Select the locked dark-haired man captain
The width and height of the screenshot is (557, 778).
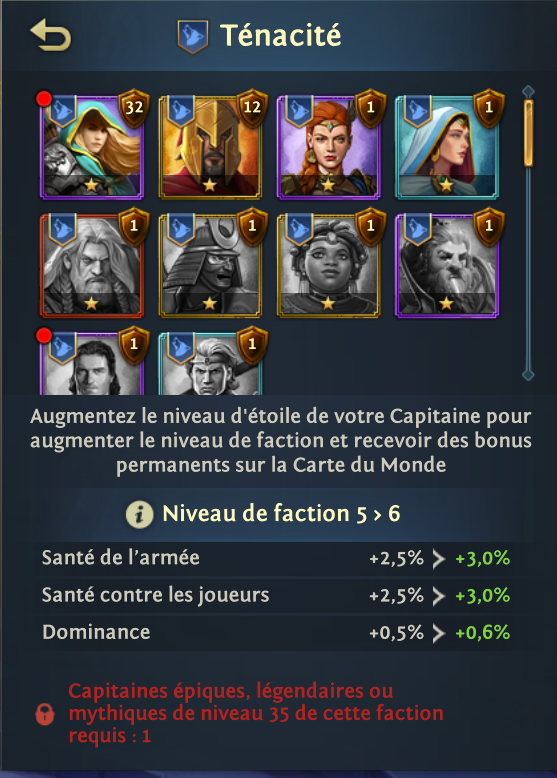[x=92, y=364]
